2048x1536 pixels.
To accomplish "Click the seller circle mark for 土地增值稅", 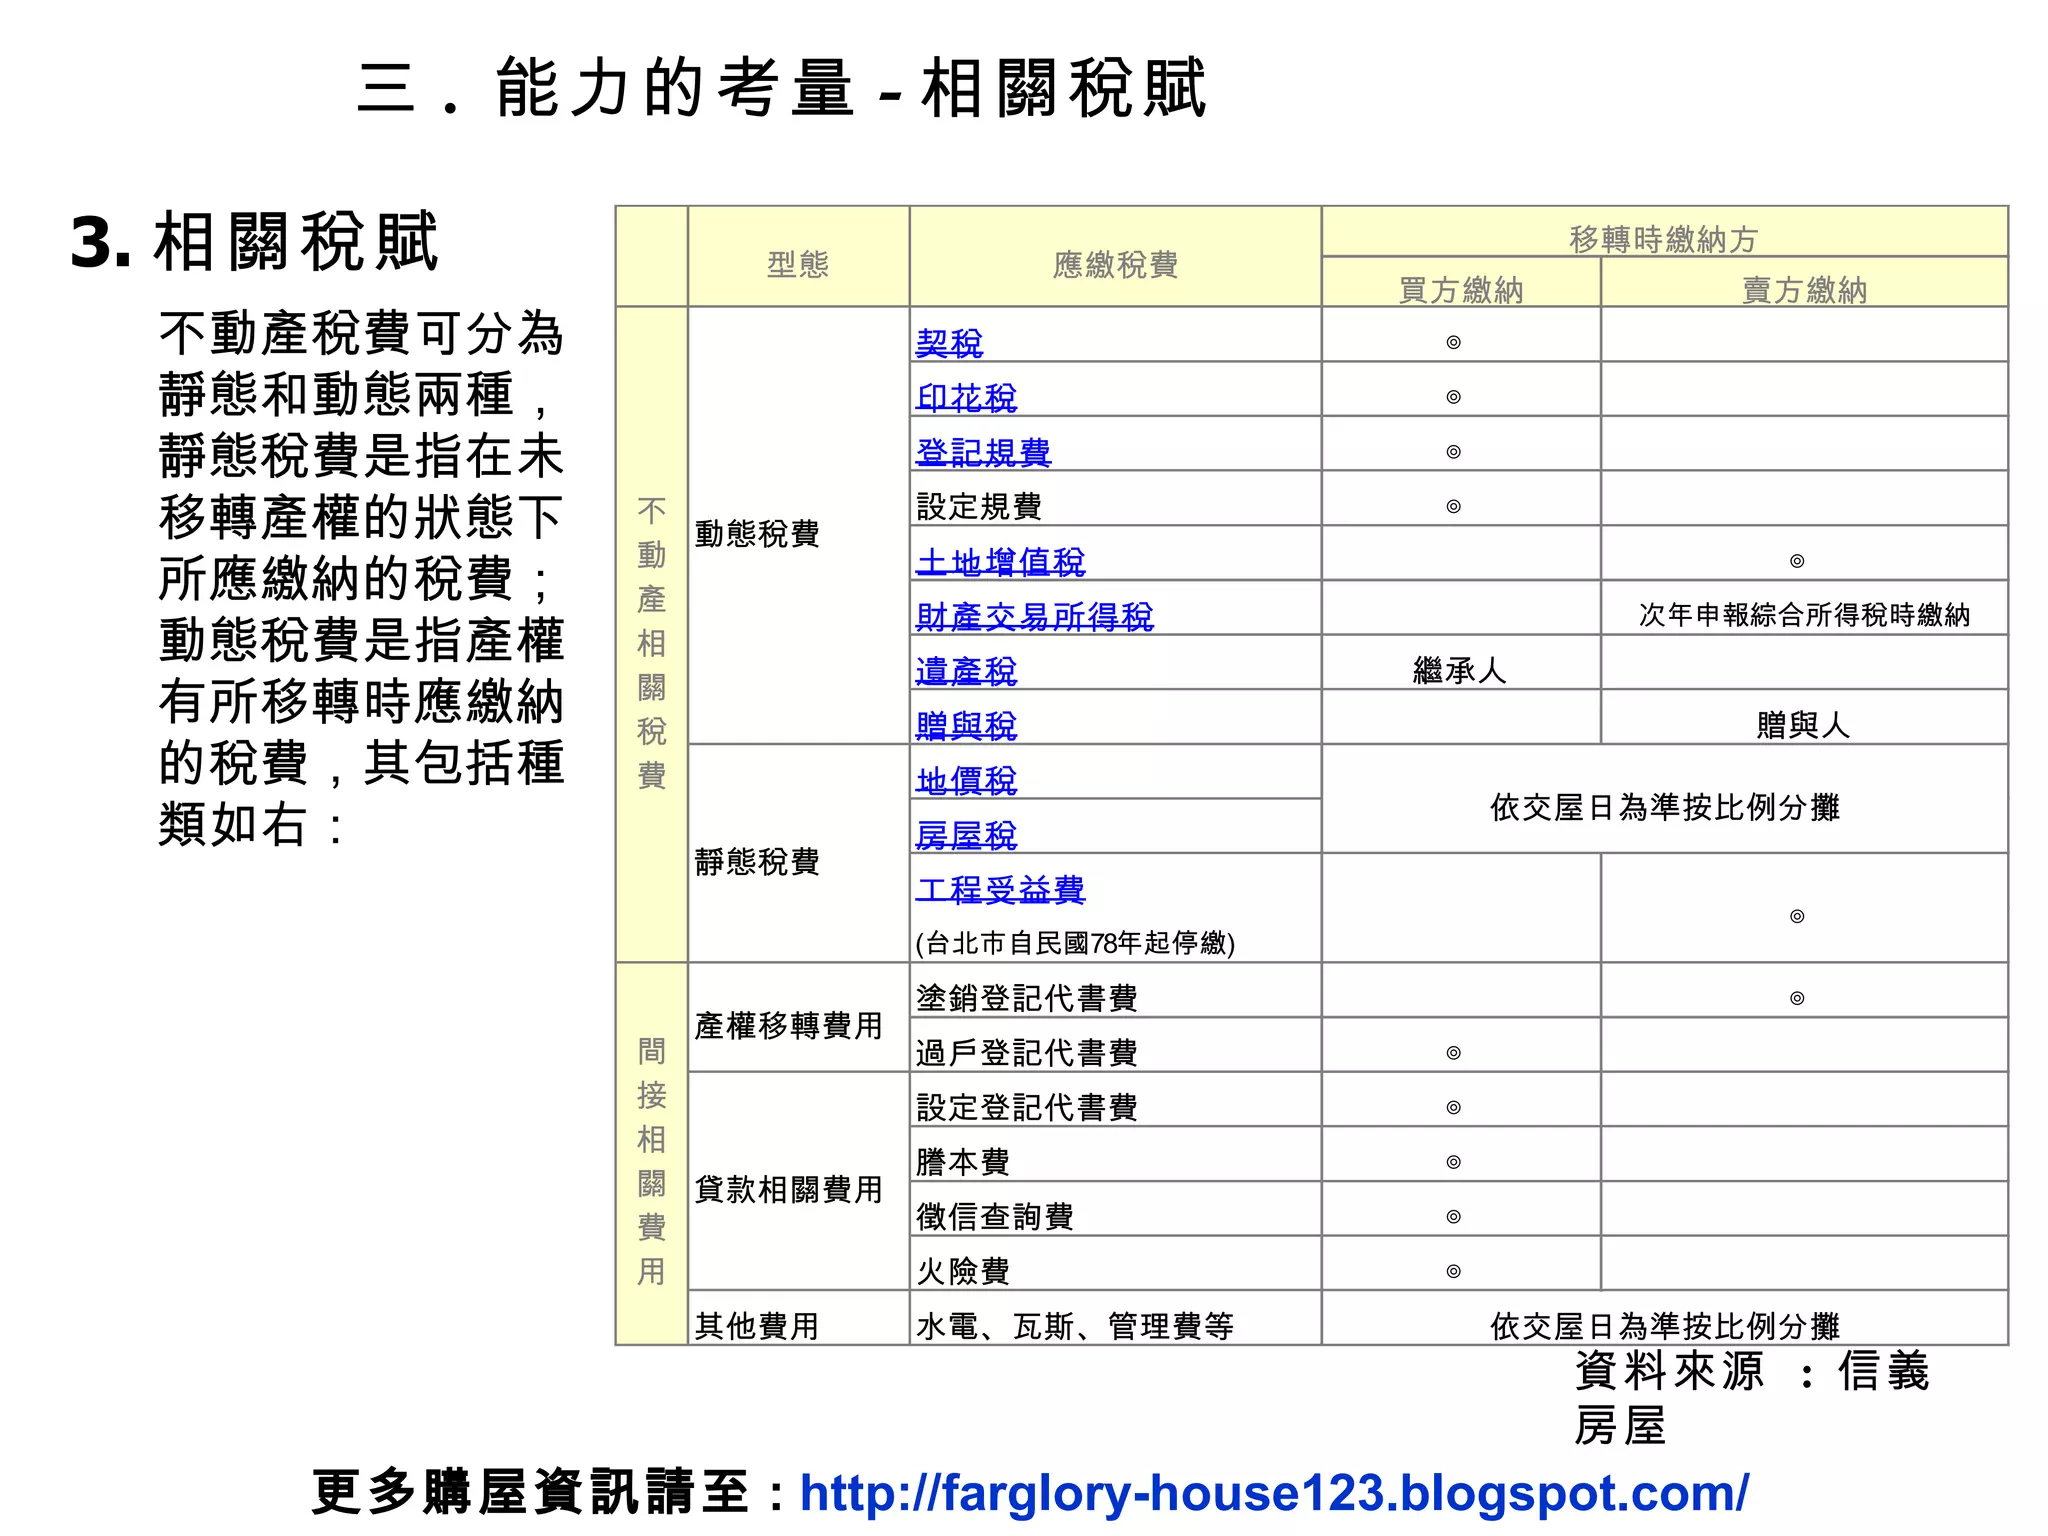I will click(1797, 562).
